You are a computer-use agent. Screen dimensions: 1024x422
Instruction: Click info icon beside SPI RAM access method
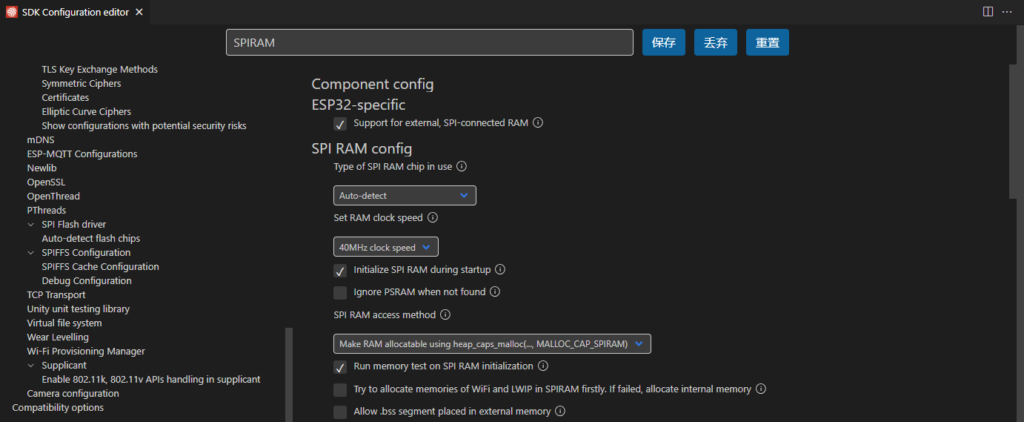pyautogui.click(x=445, y=315)
